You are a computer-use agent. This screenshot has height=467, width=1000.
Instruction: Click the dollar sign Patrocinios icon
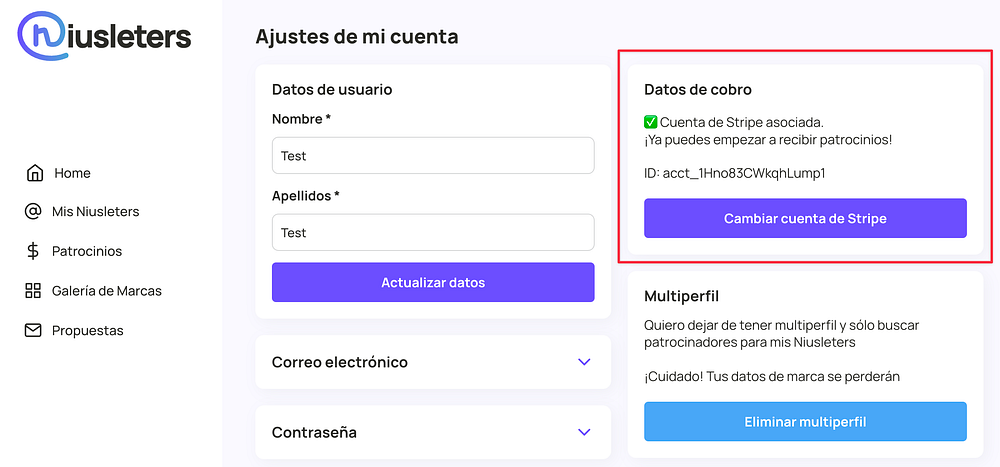click(34, 251)
